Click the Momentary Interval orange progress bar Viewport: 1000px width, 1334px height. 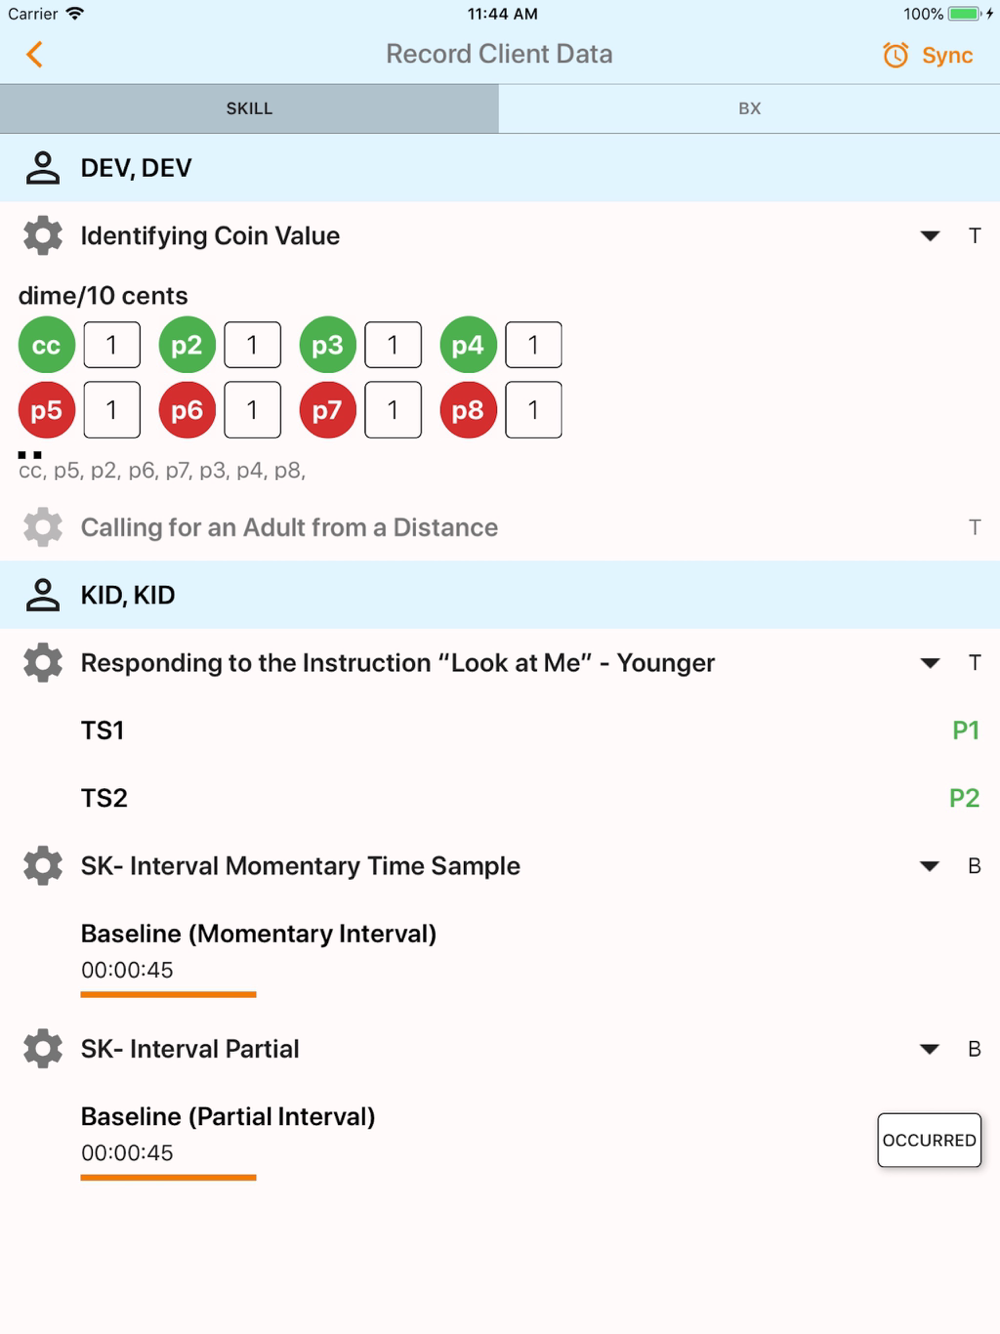[x=168, y=994]
